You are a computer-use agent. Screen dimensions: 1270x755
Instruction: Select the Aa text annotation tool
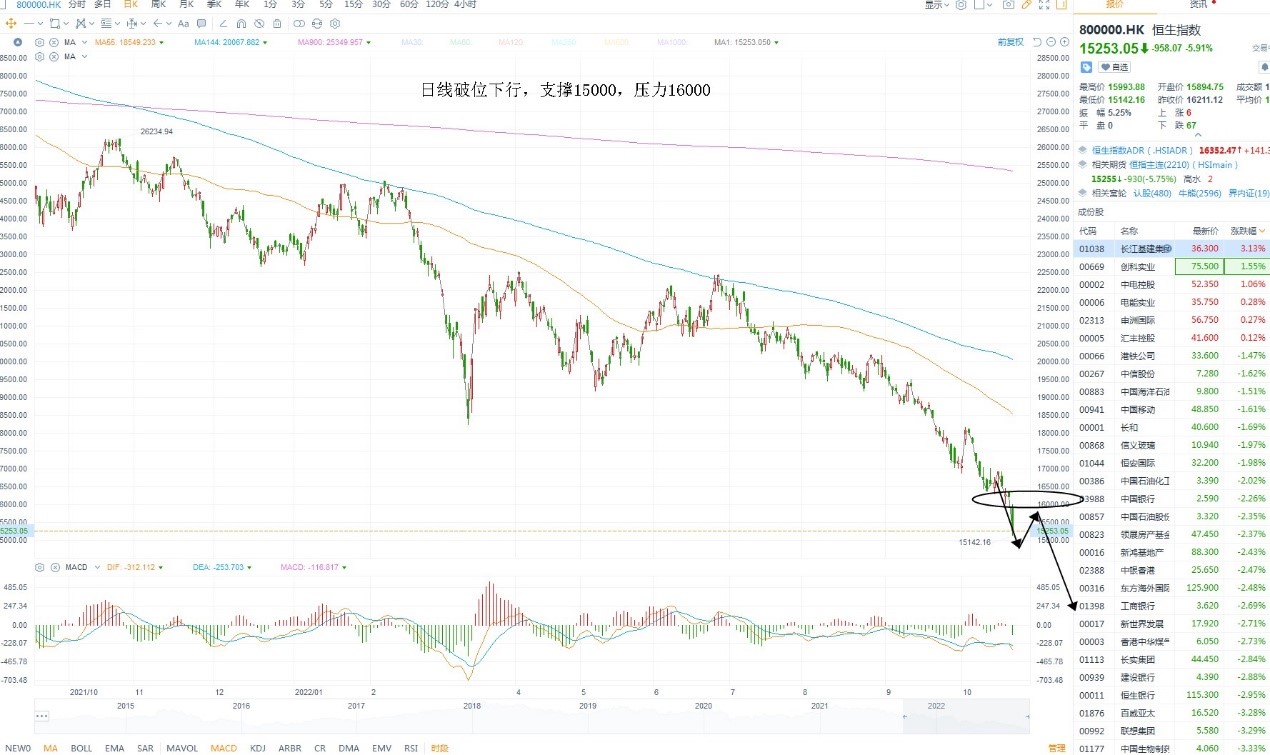183,23
